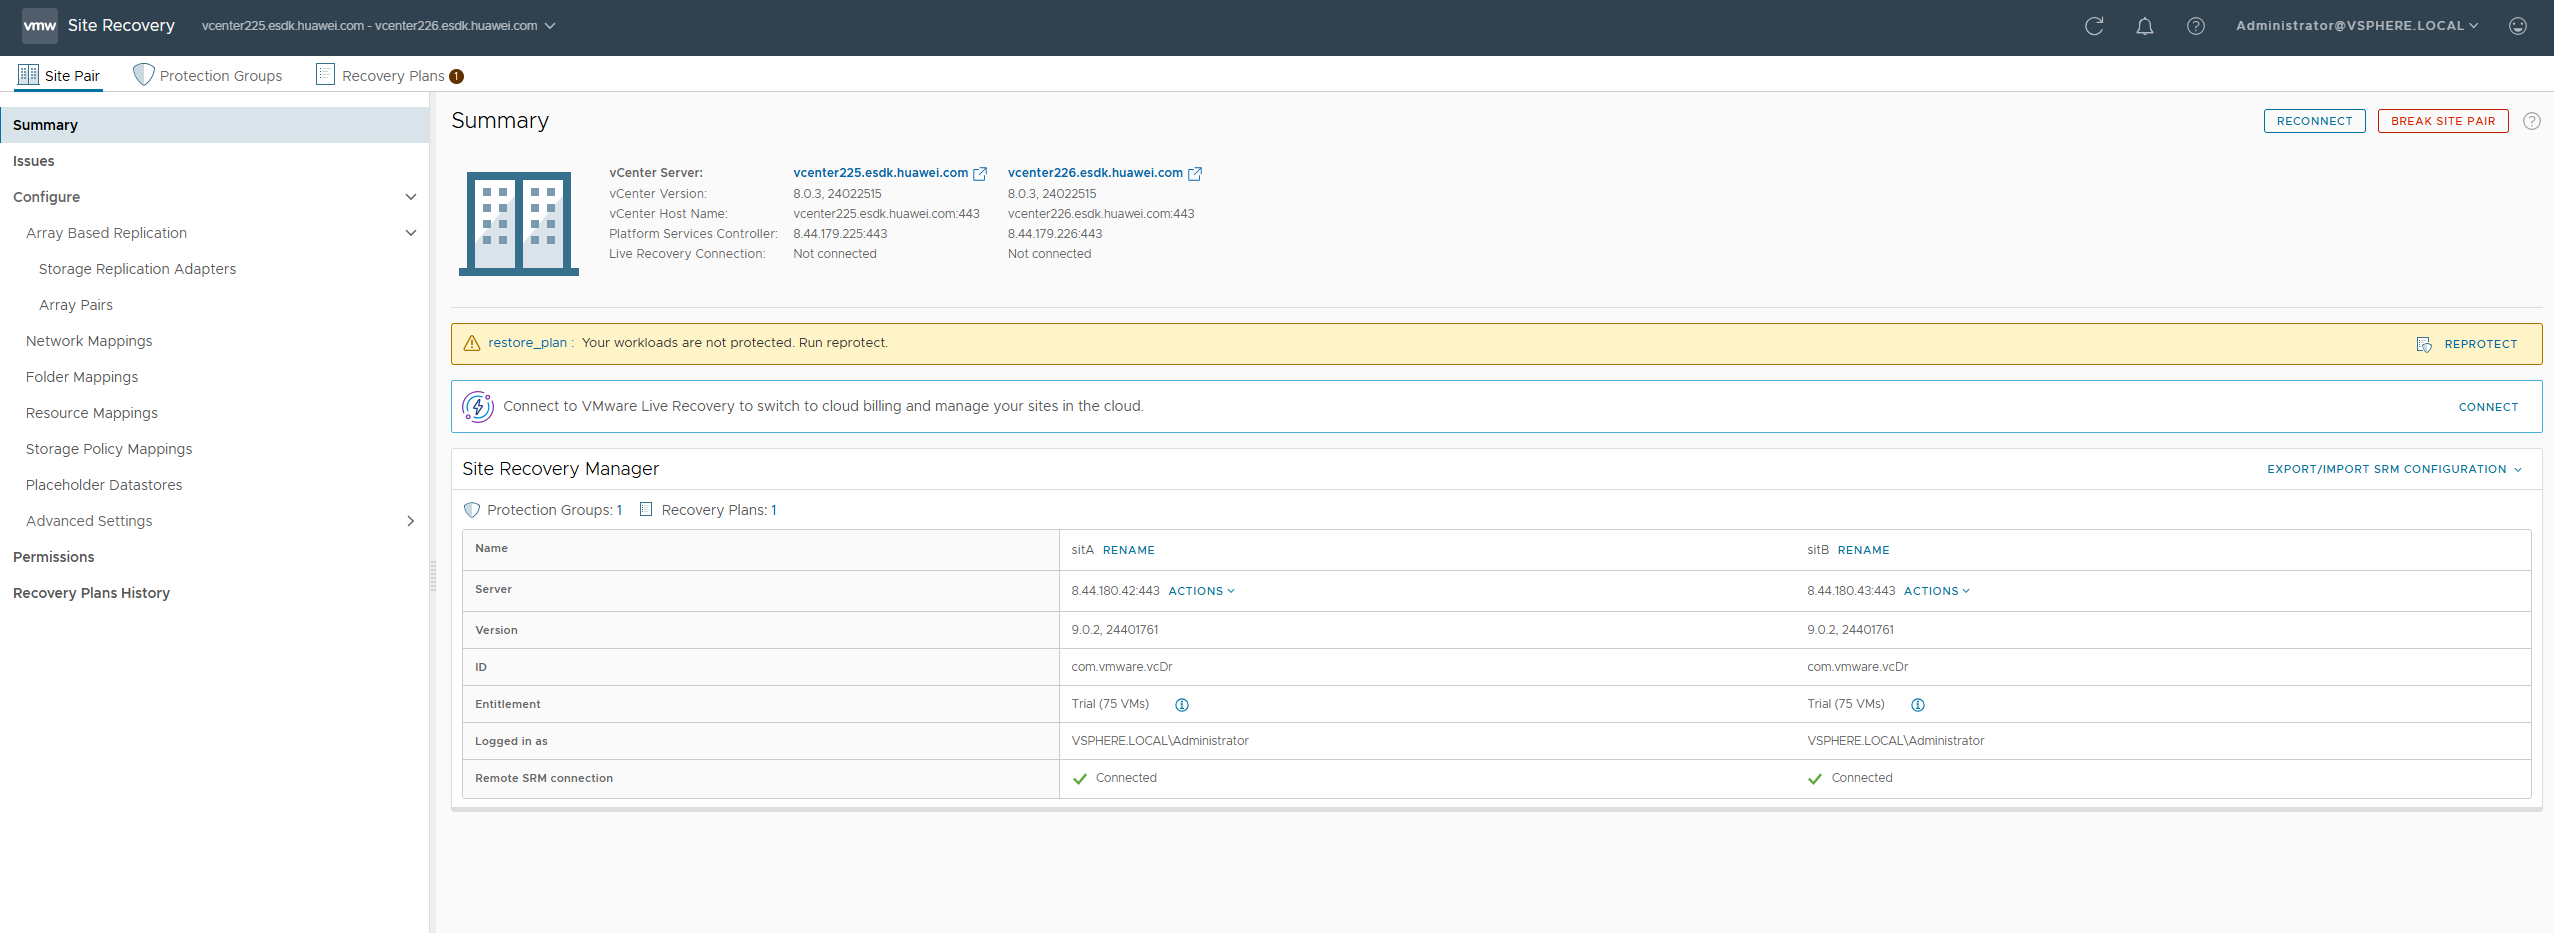
Task: Open the vcenter225.esdk.huawei.com link
Action: 880,173
